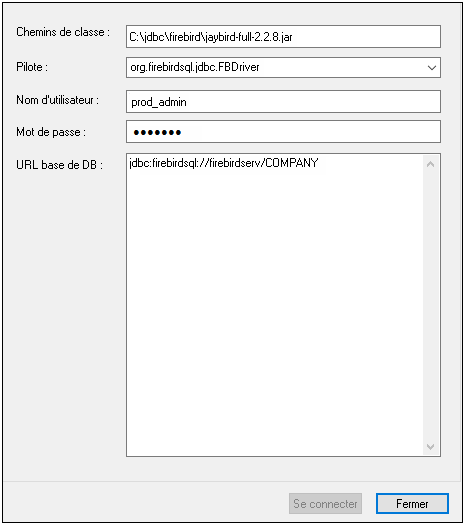Click the "Chemins de classe :" label
465x525 pixels.
[x=63, y=32]
